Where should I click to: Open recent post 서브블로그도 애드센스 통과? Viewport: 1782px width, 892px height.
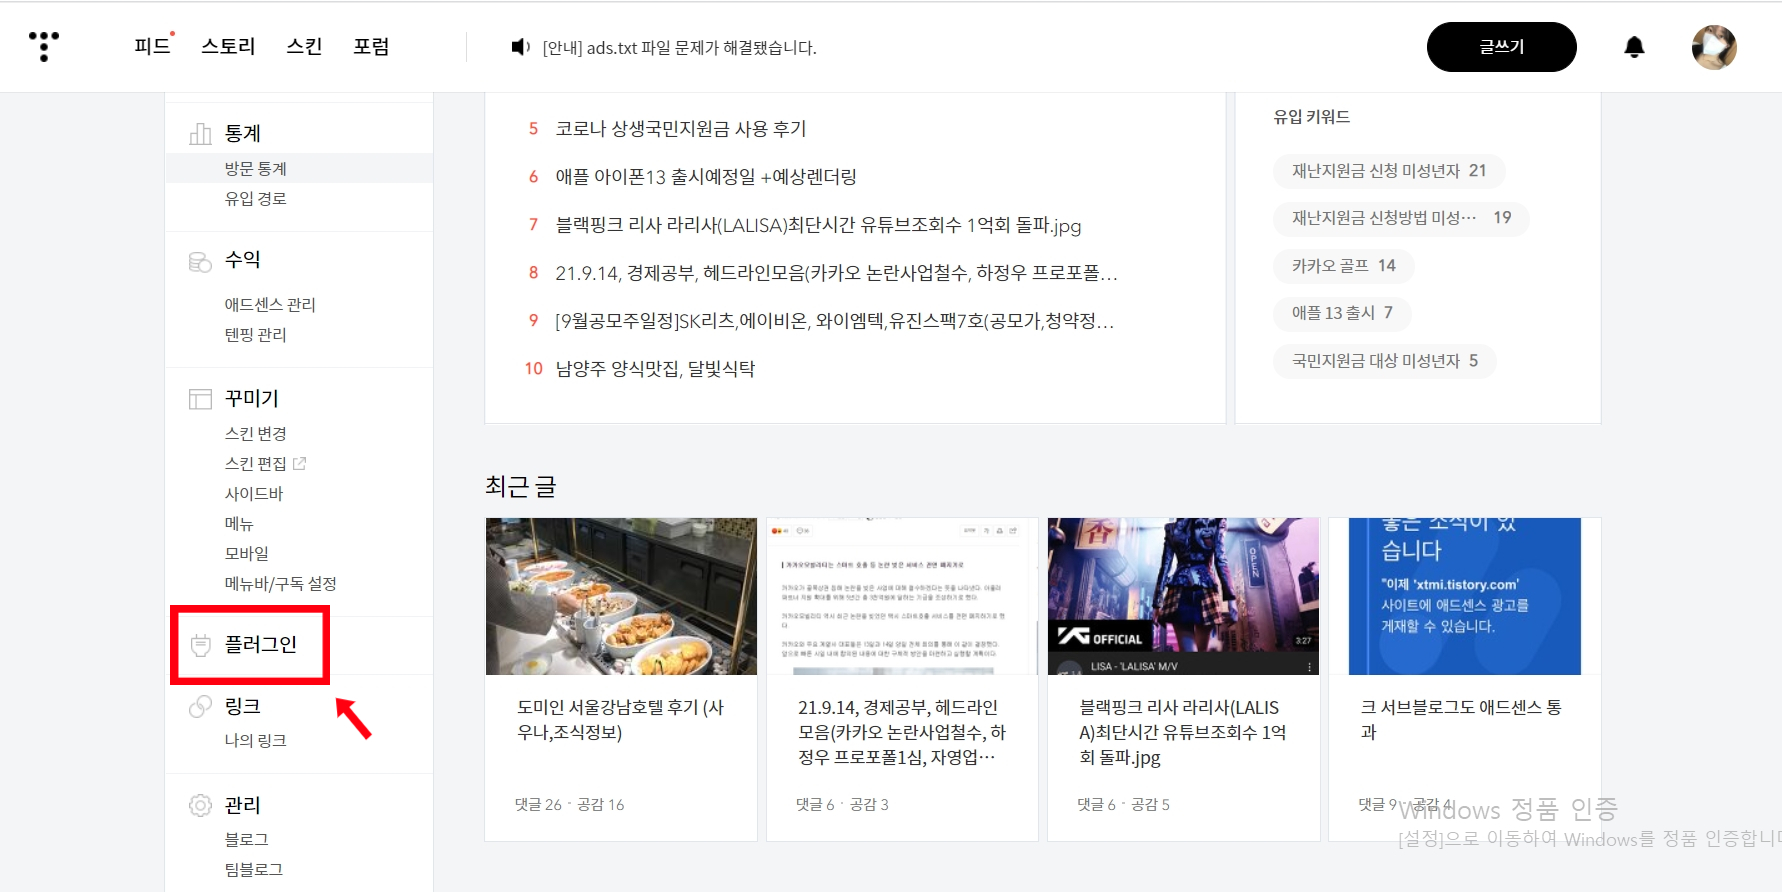1461,720
